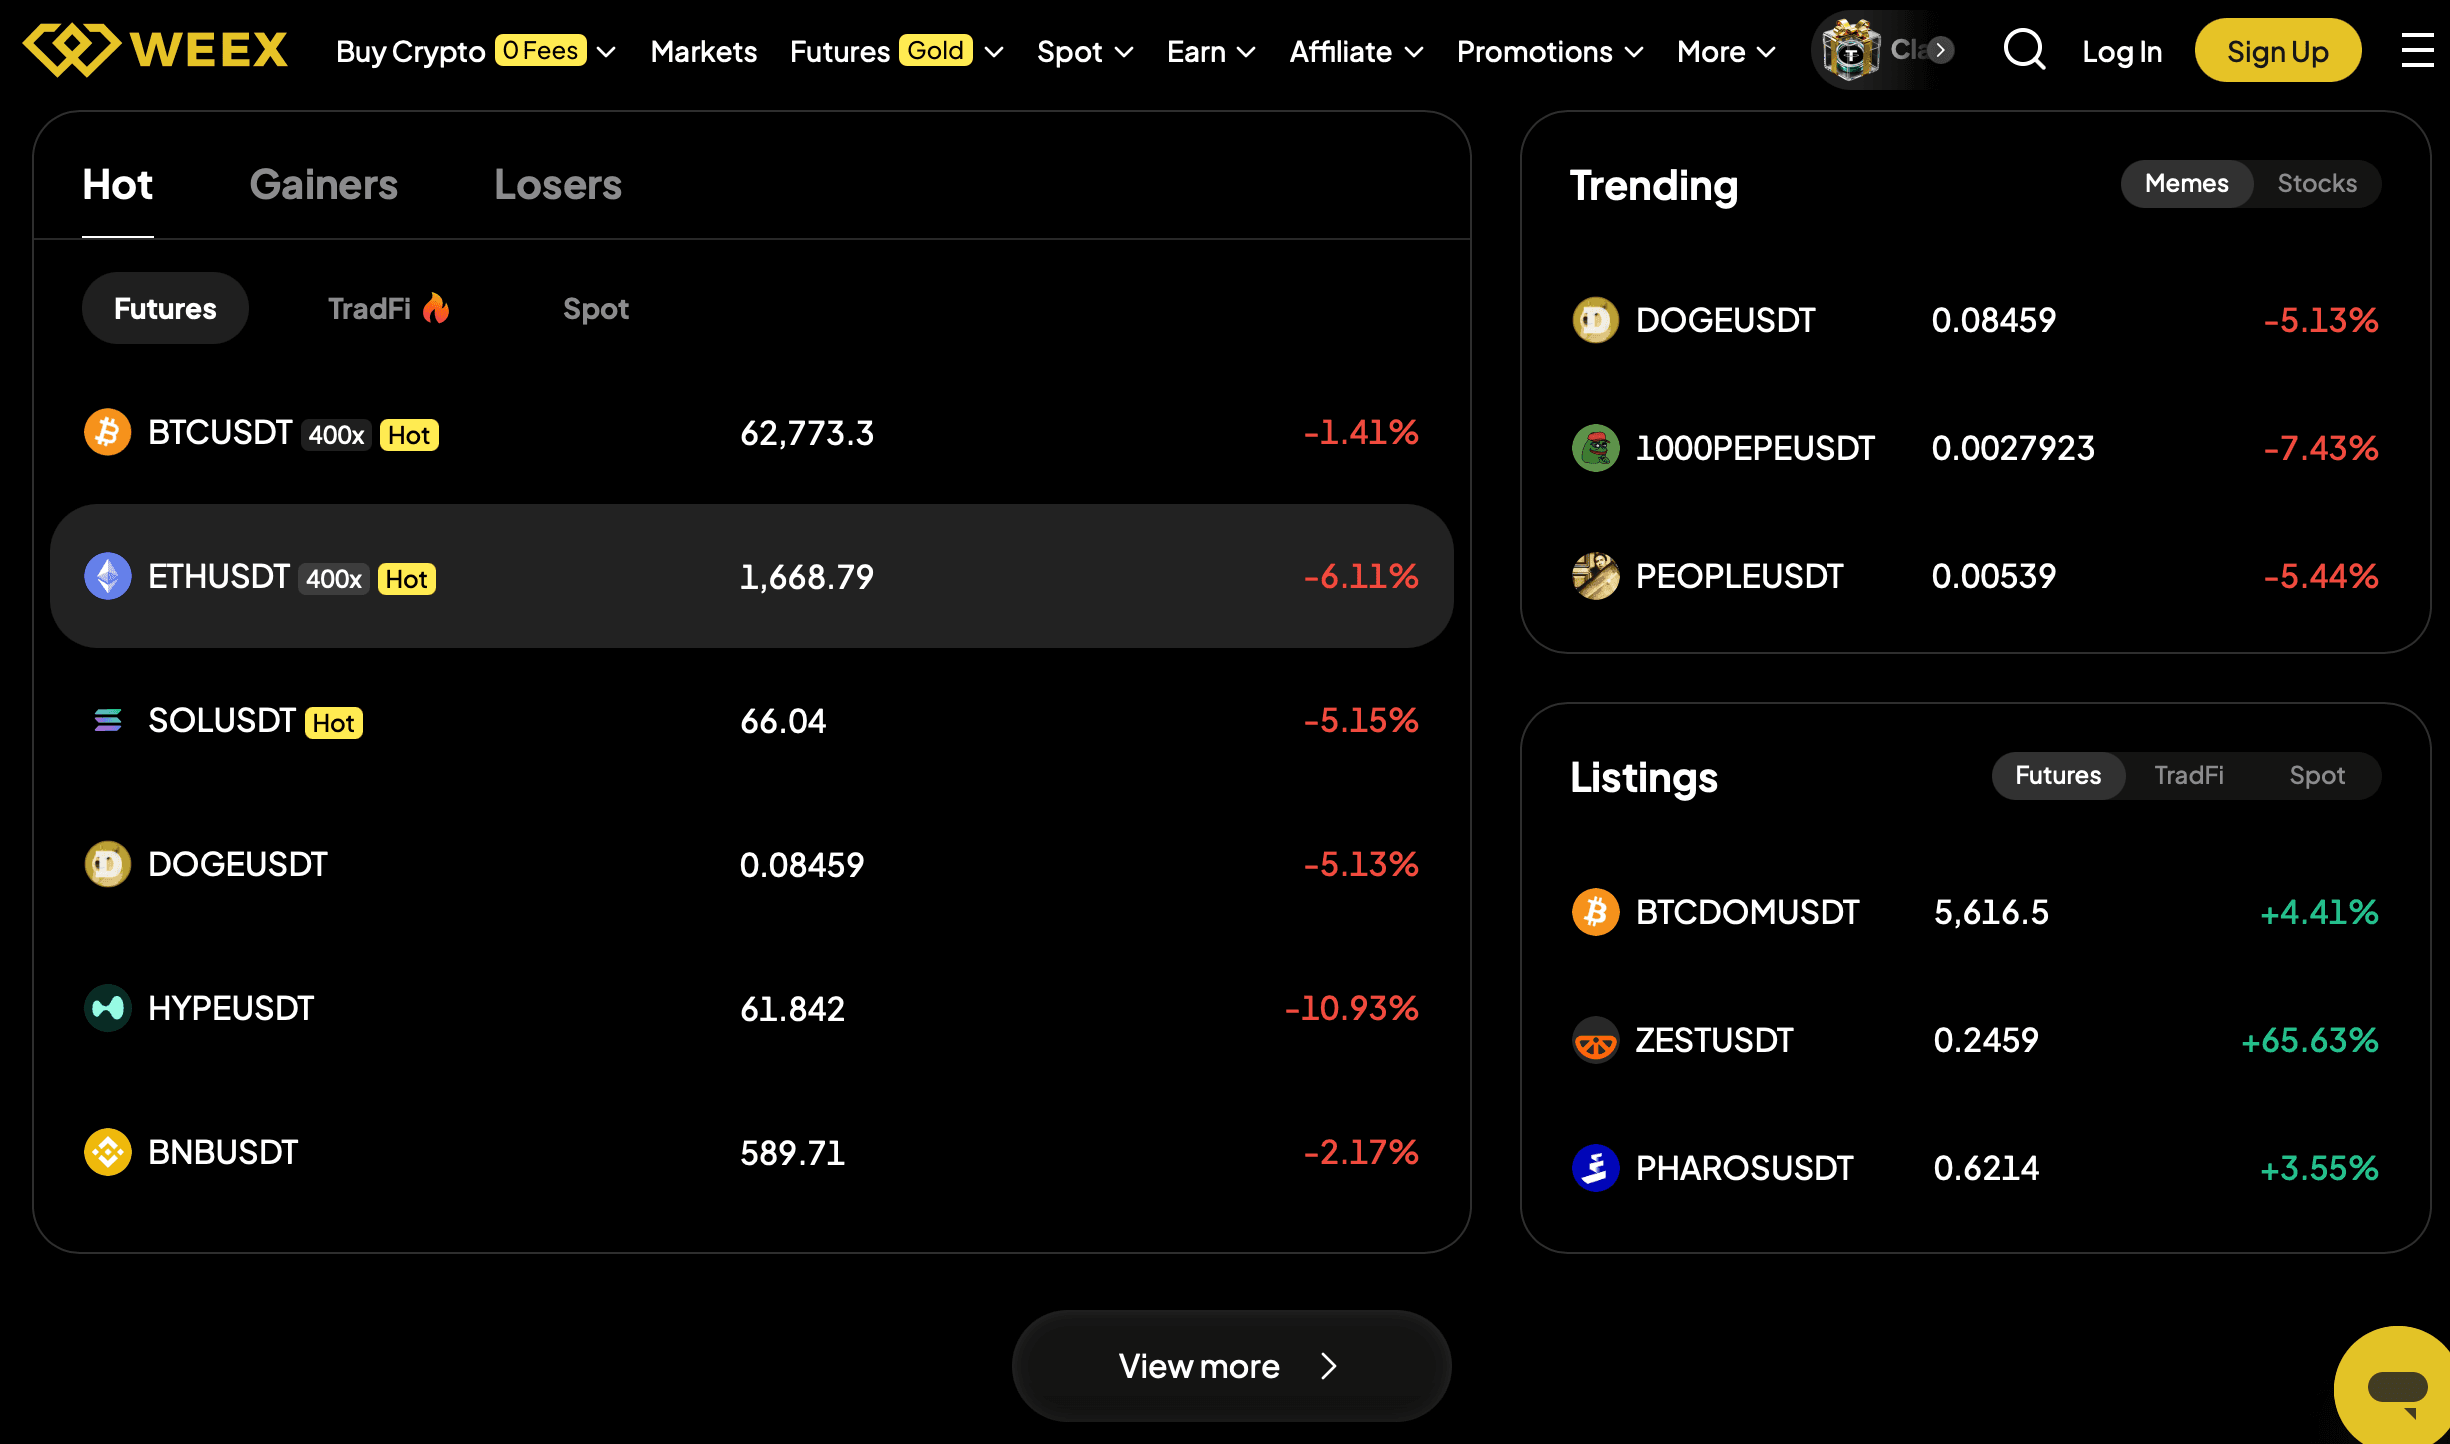Open HYPEUSDT pair name
This screenshot has width=2450, height=1444.
(231, 1008)
